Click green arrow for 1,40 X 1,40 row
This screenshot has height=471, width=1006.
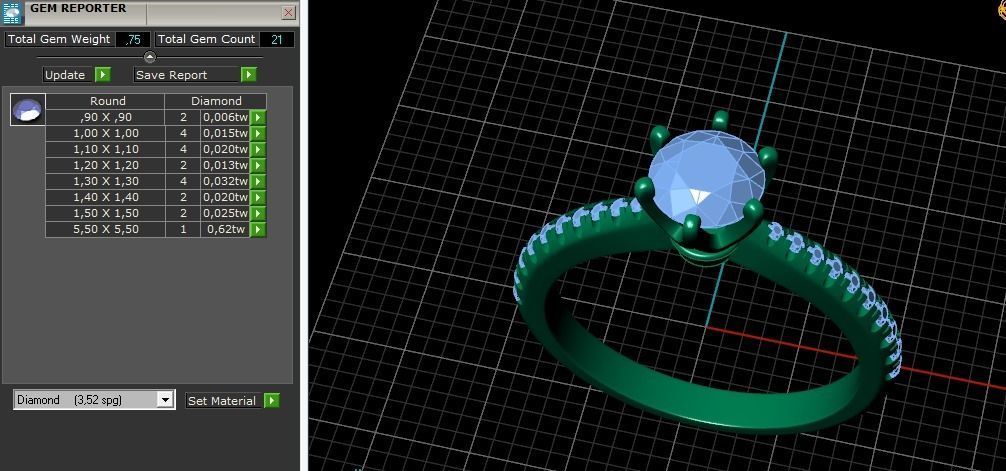click(258, 198)
